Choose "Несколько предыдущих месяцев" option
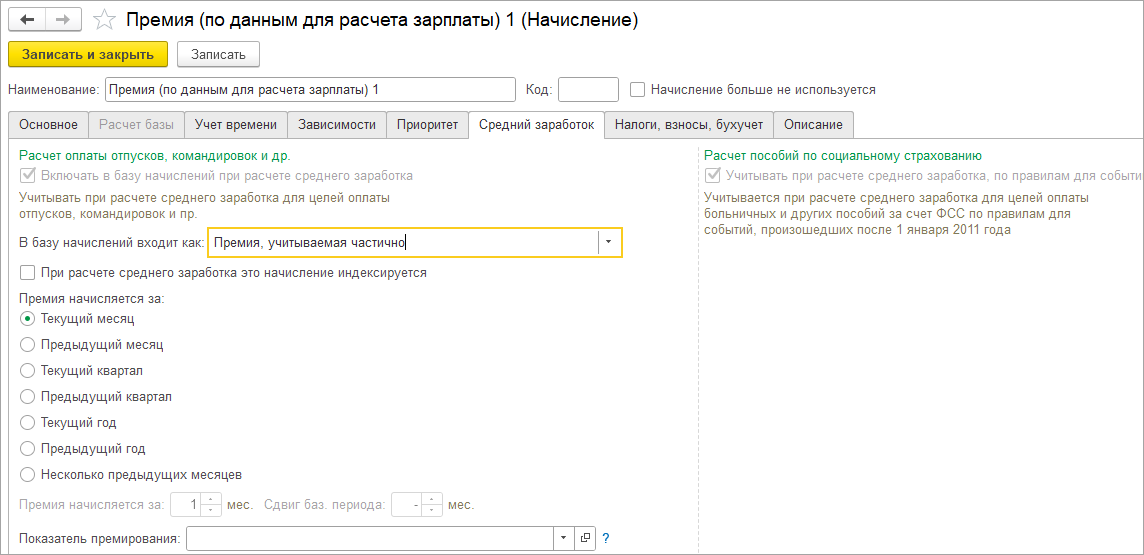The image size is (1144, 555). pos(28,474)
